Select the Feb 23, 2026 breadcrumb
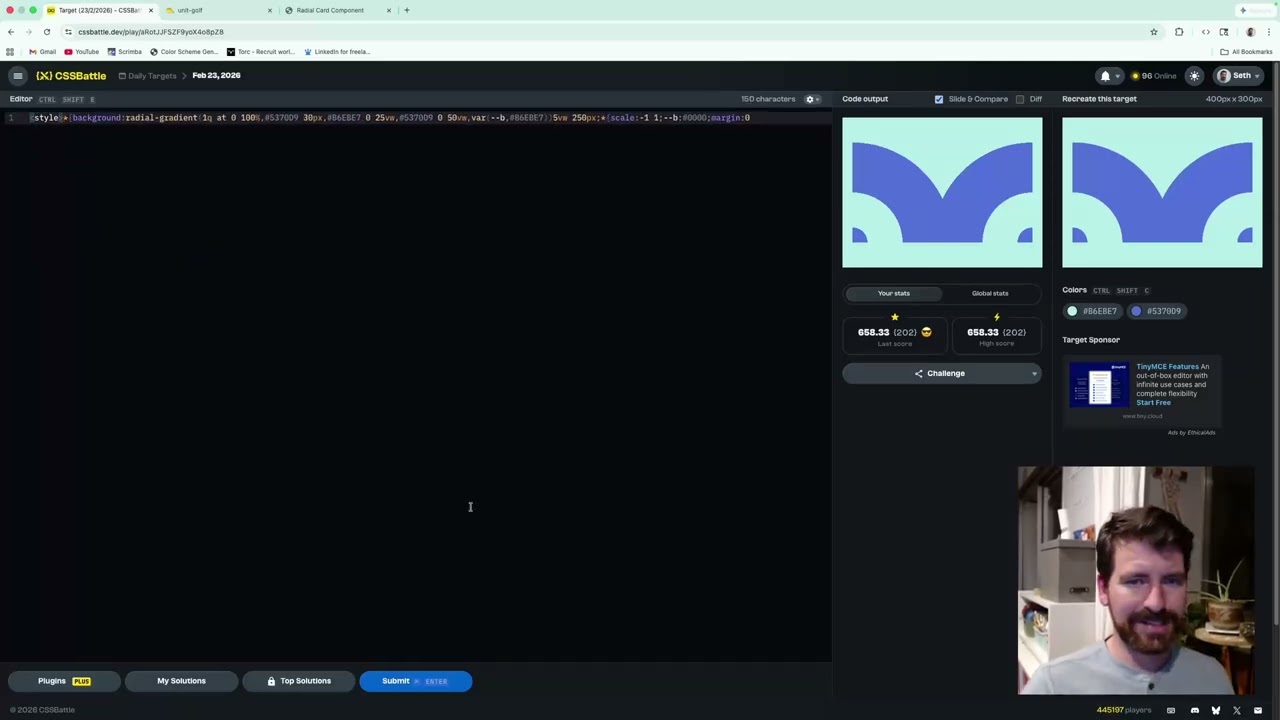The height and width of the screenshot is (720, 1280). click(x=216, y=76)
